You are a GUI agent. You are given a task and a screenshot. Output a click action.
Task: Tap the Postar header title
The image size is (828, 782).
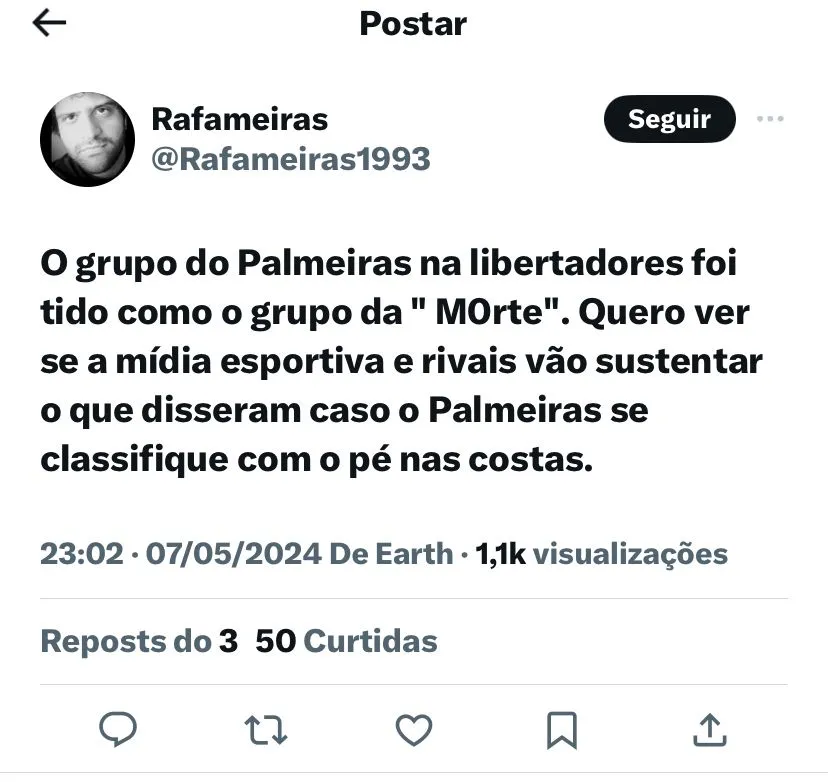click(413, 24)
